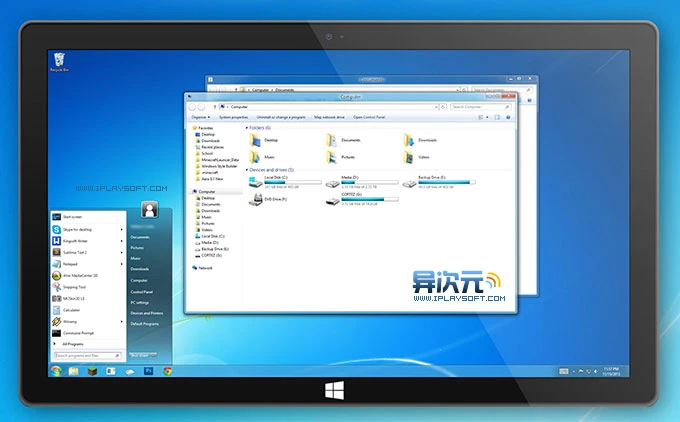Click the Search Computer input field

481,107
